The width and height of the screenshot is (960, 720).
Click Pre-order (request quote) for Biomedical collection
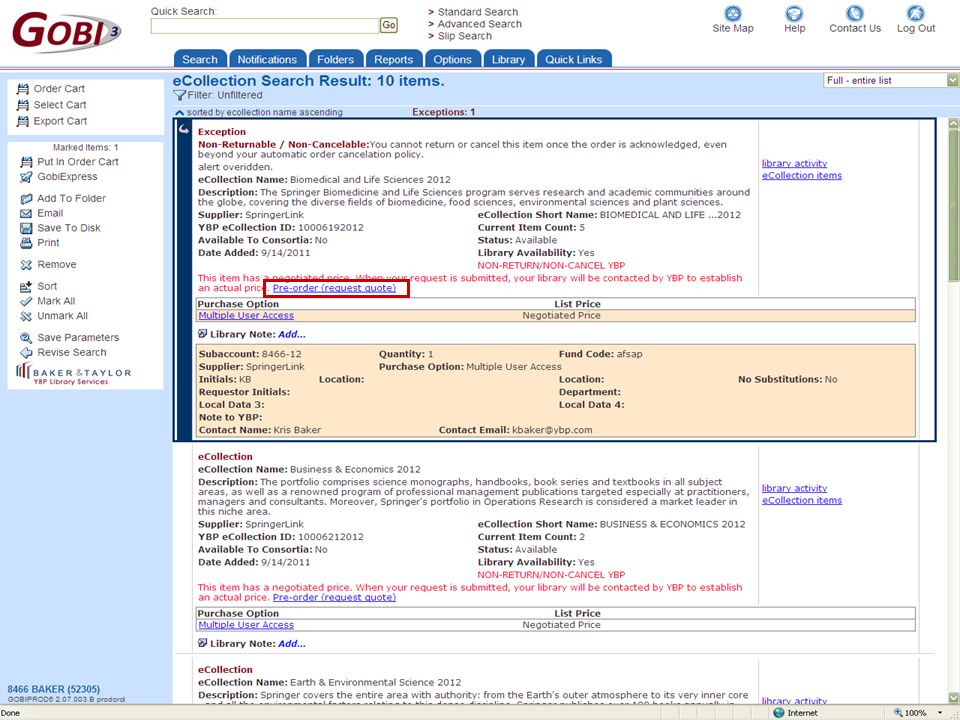click(334, 288)
